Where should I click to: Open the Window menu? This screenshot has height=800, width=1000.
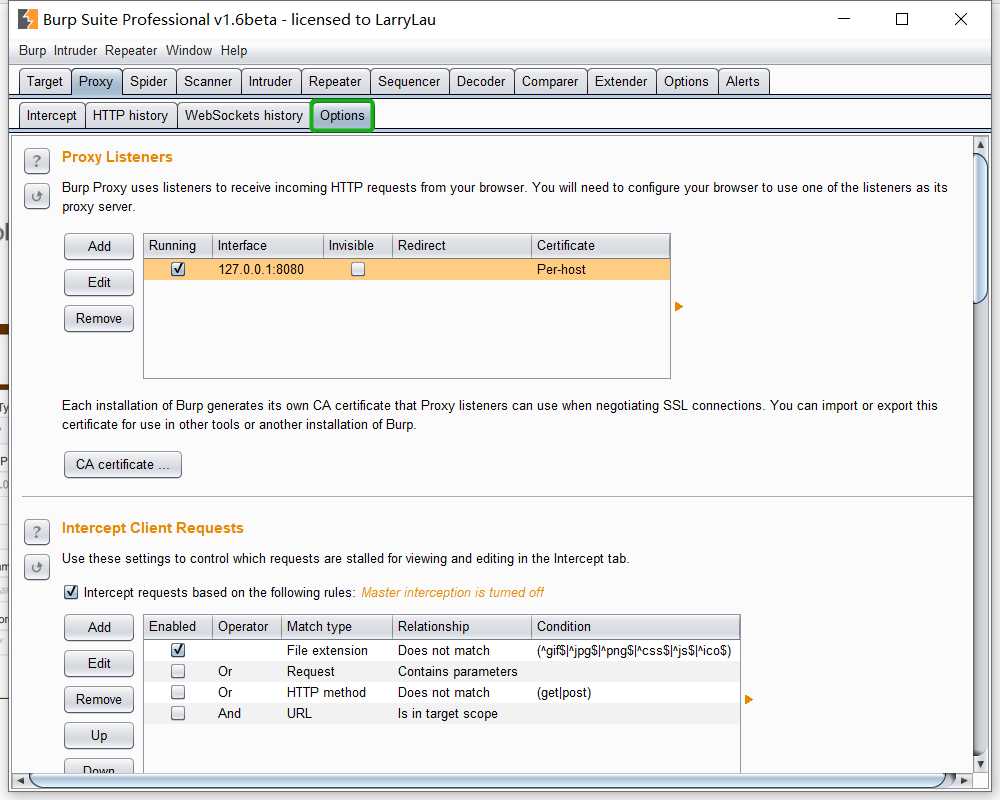pyautogui.click(x=189, y=50)
